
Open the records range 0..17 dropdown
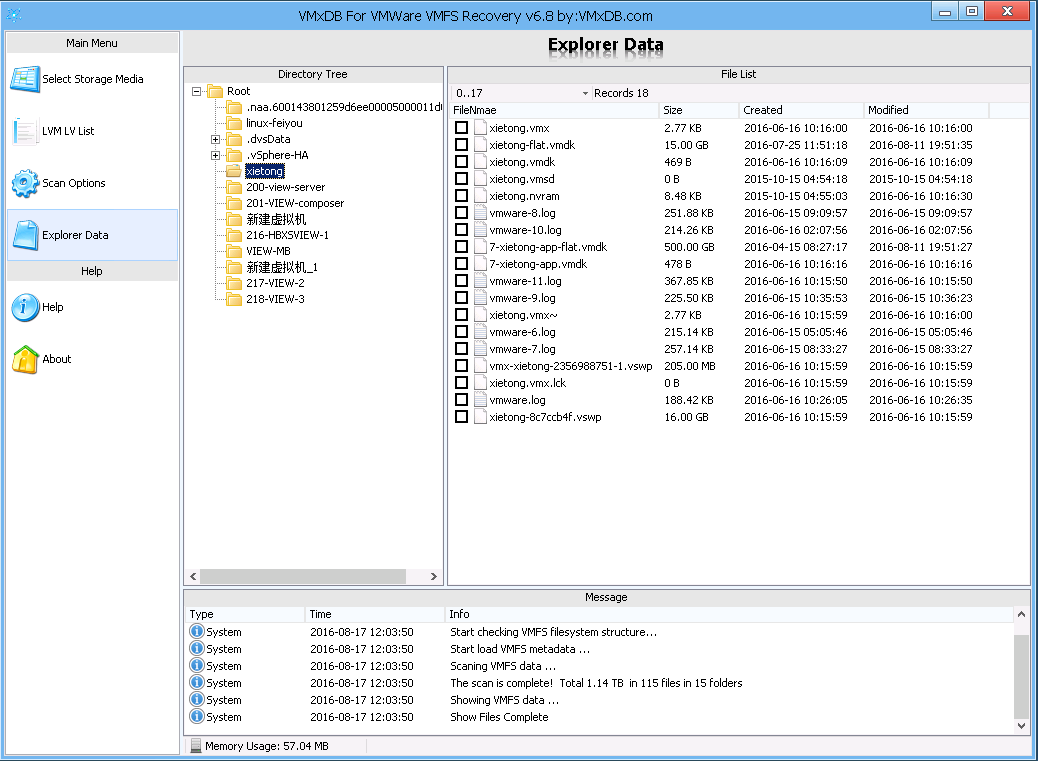coord(585,93)
